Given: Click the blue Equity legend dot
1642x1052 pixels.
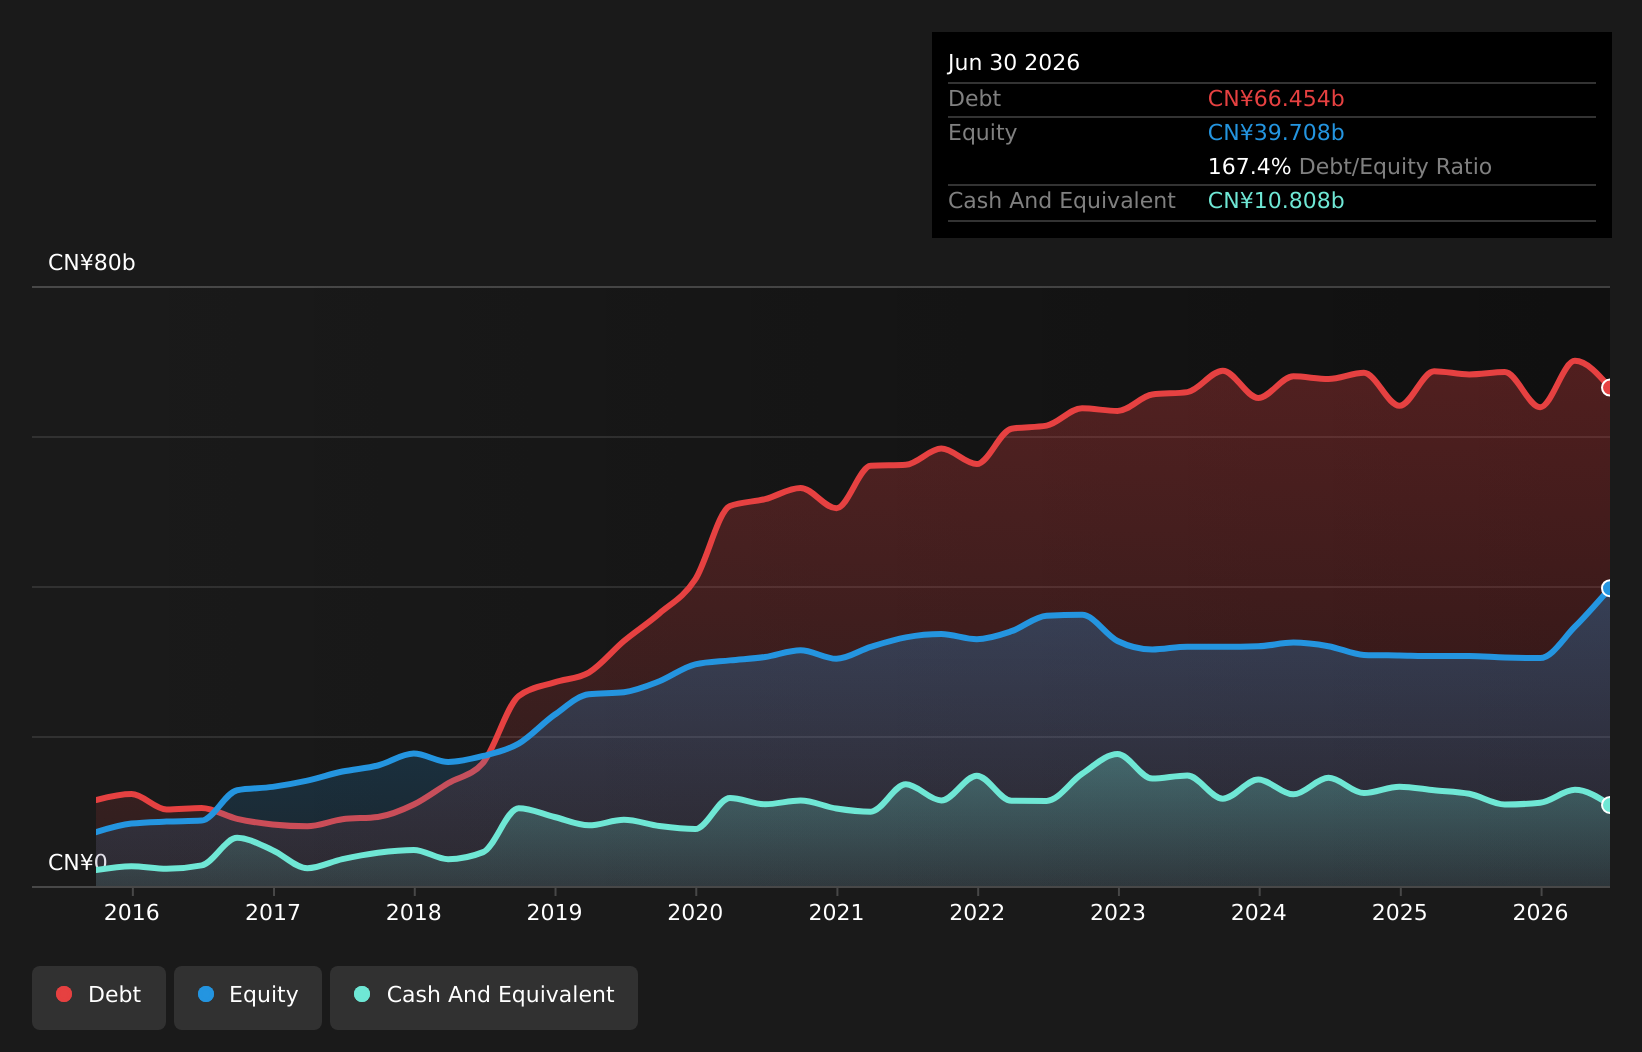Looking at the screenshot, I should click(206, 994).
